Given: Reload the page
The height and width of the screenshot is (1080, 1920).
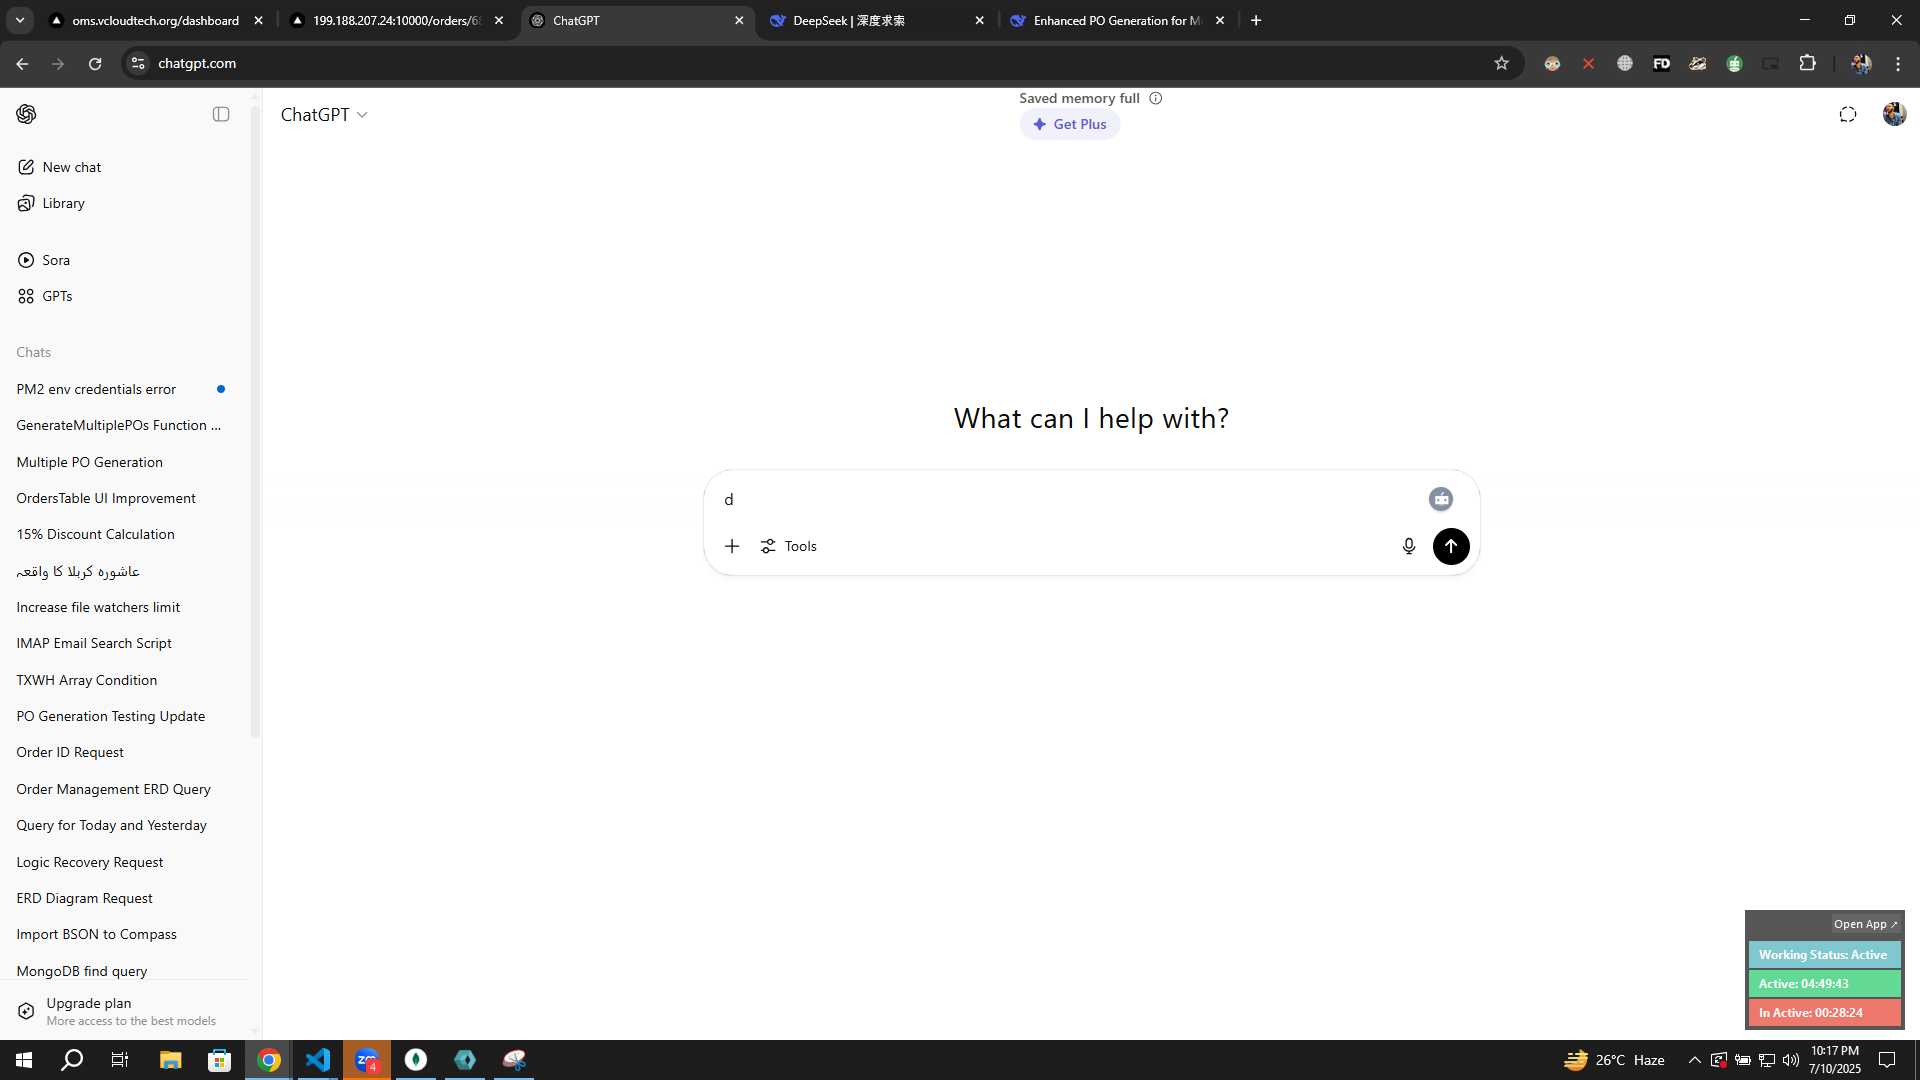Looking at the screenshot, I should point(95,63).
